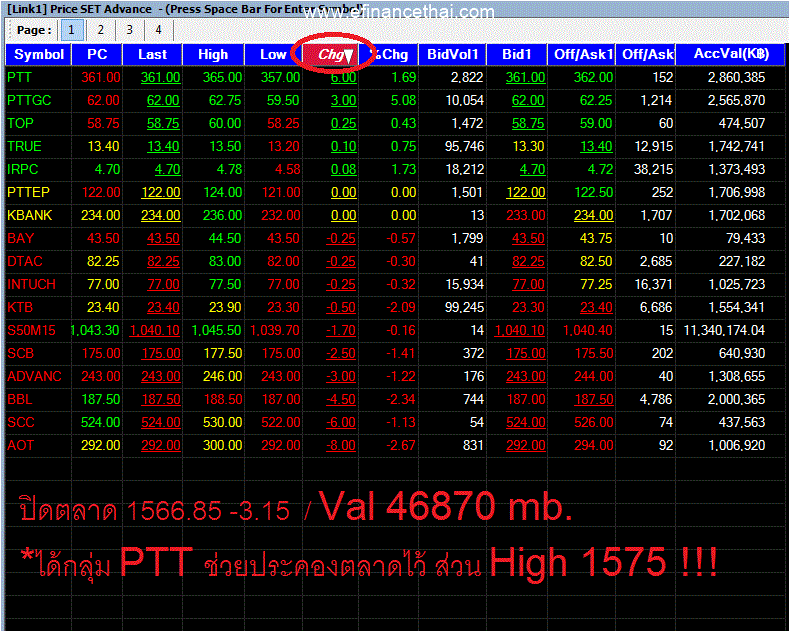Select the INTUCH symbol
Screen dimensions: 789x631
coord(31,284)
